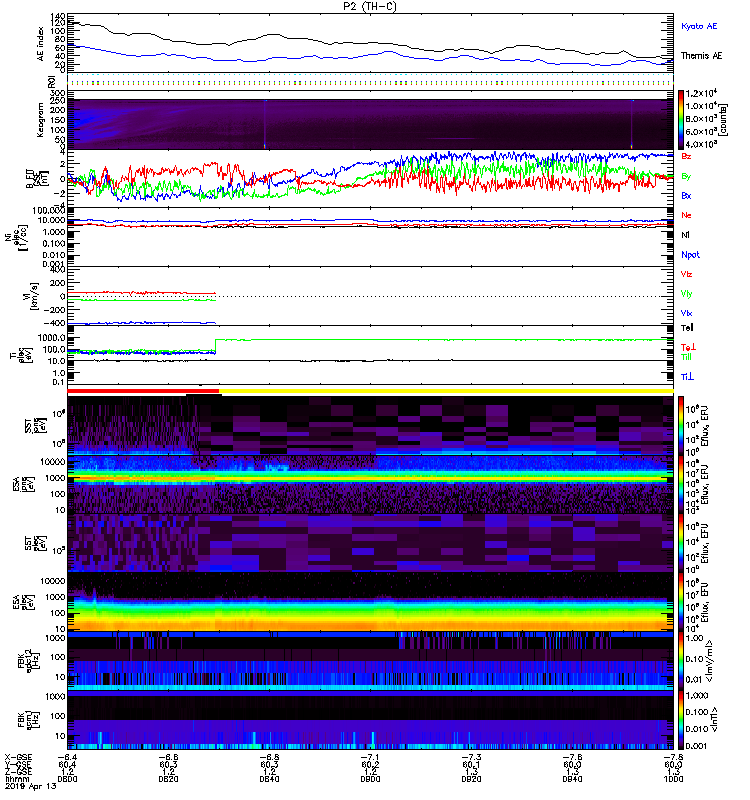Click the X-GSE row label

(x=18, y=758)
